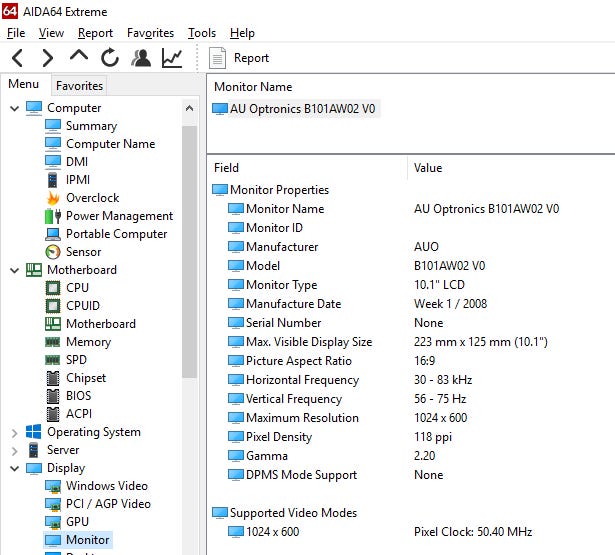Open the Favorites menu
The image size is (615, 555).
[x=150, y=33]
